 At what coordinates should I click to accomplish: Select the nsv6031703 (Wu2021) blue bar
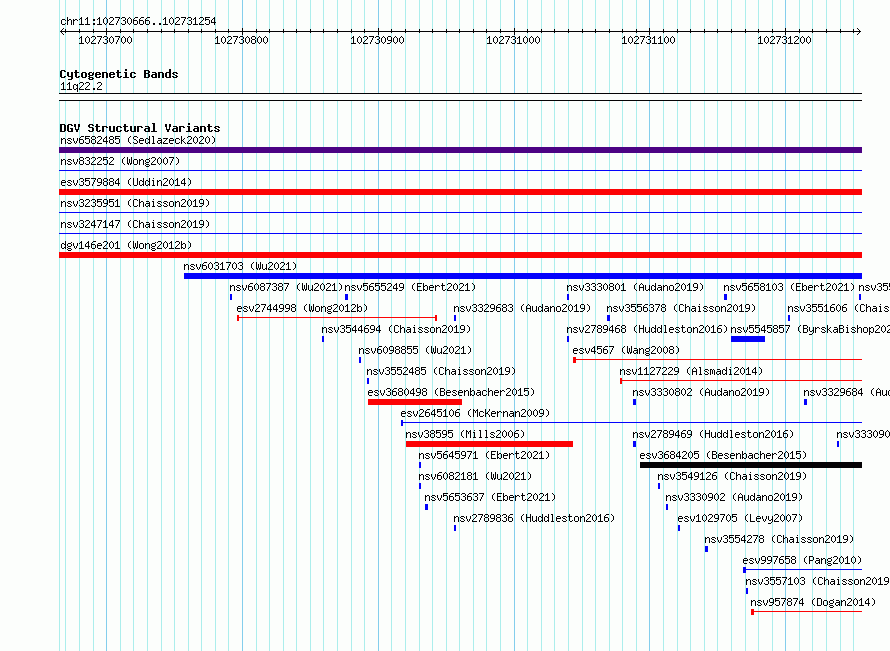pyautogui.click(x=523, y=276)
